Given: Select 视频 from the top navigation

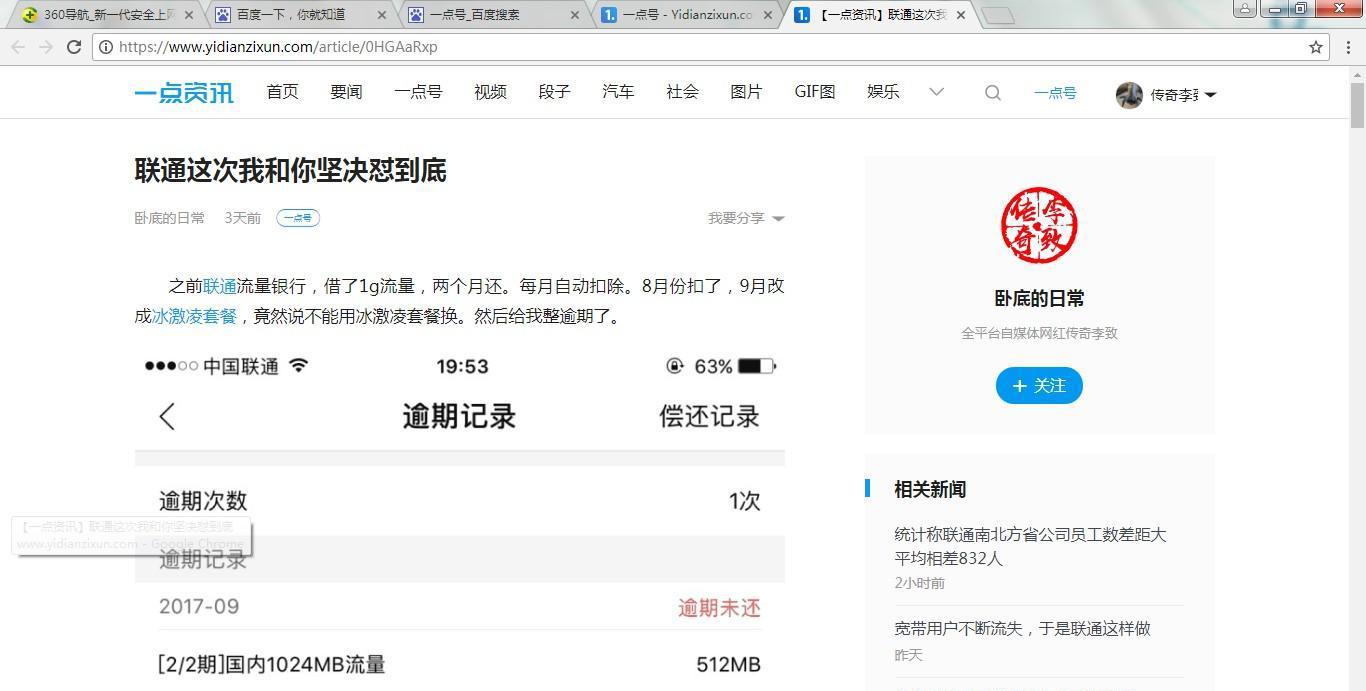Looking at the screenshot, I should tap(489, 92).
